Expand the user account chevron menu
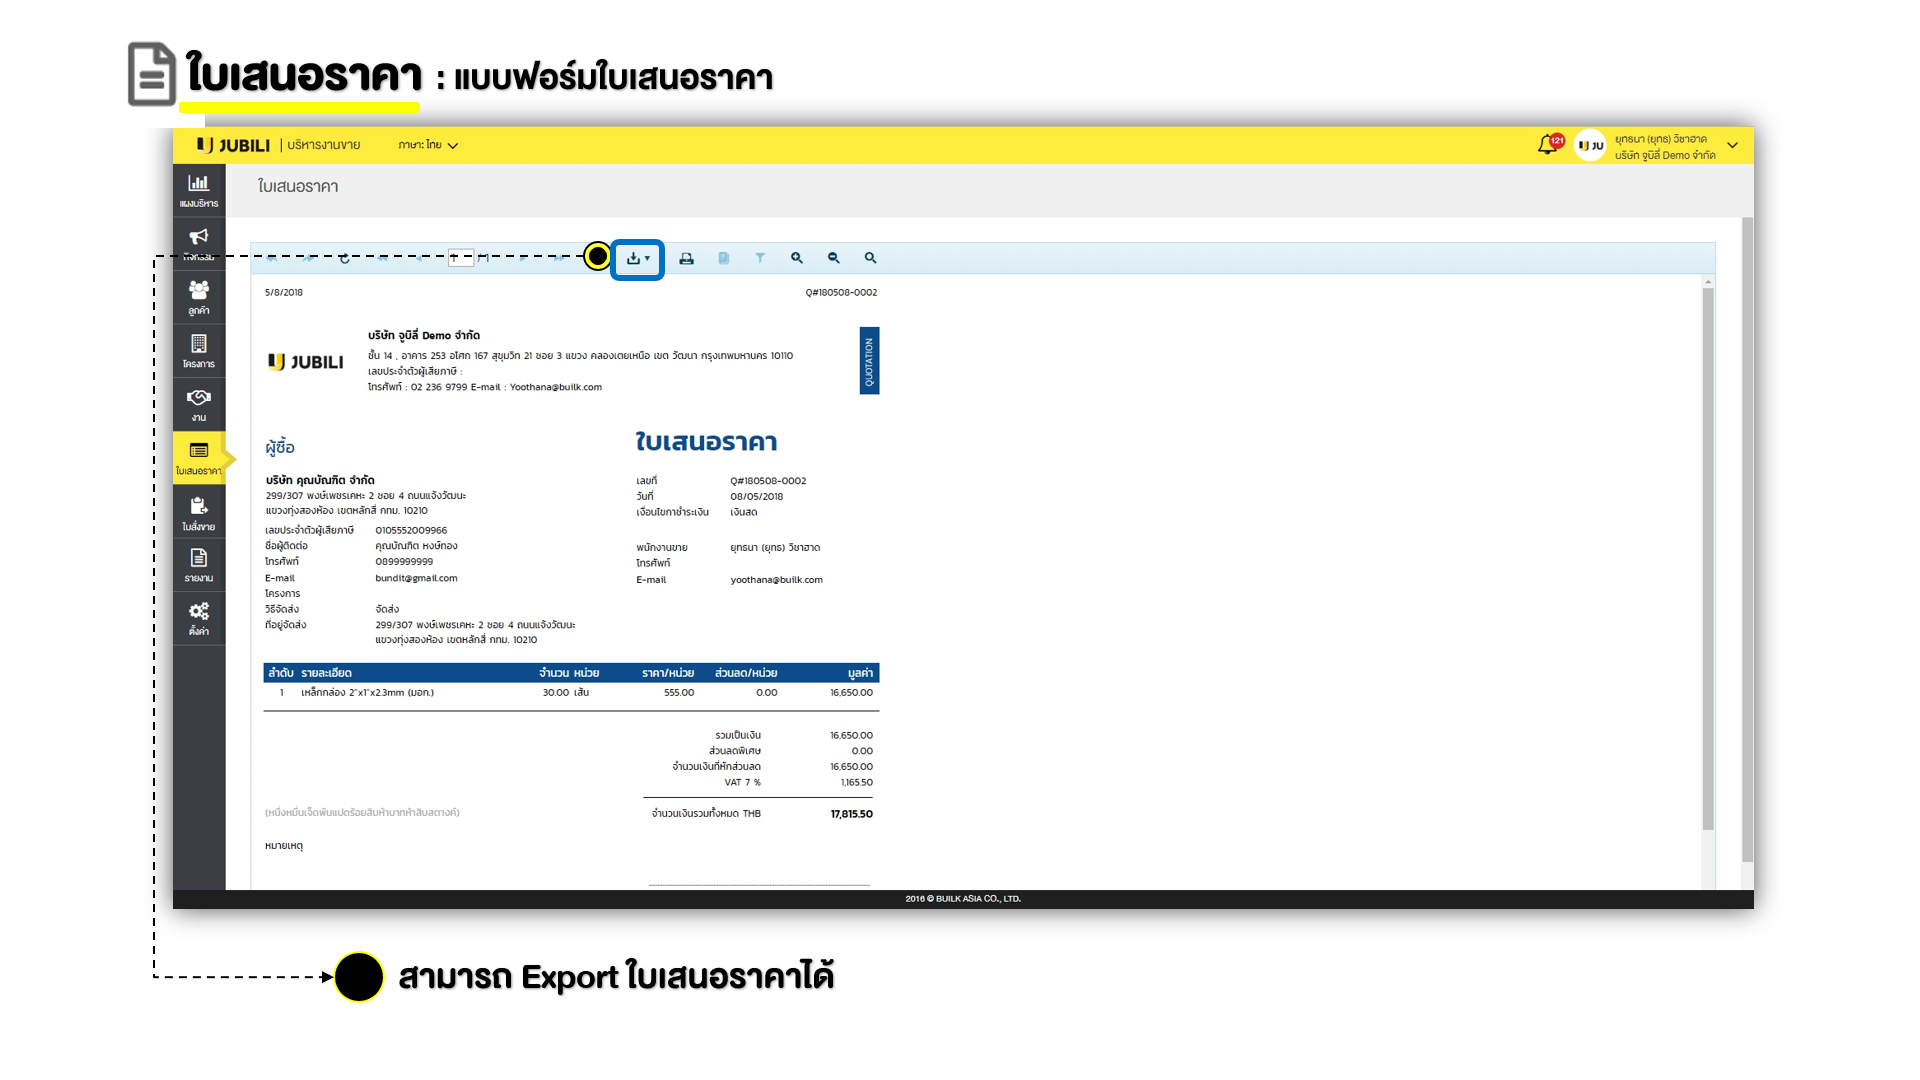Screen dimensions: 1920x1080 tap(1732, 146)
